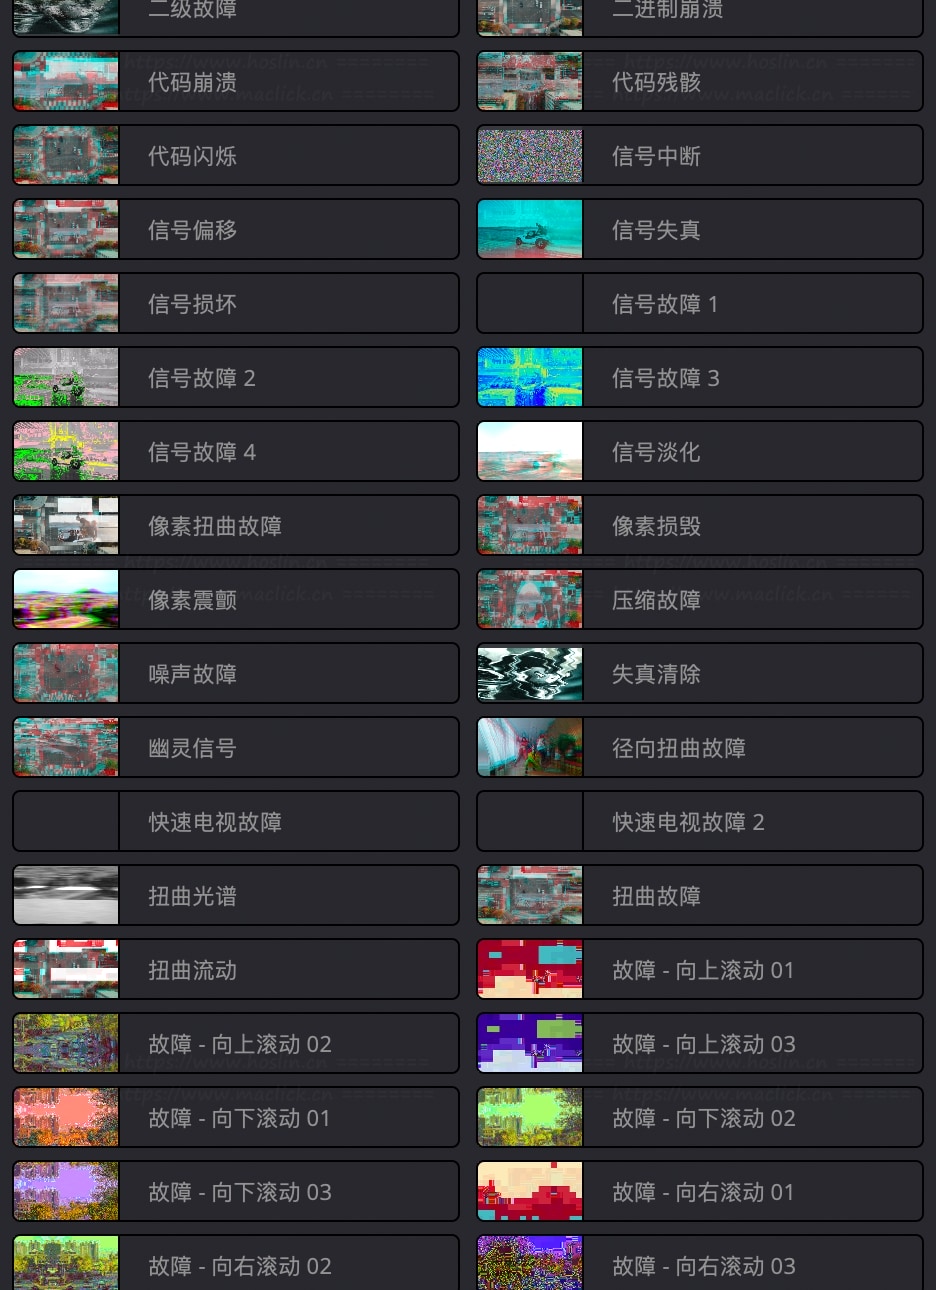Click the 扭曲流动 label
The width and height of the screenshot is (936, 1290).
pyautogui.click(x=192, y=970)
